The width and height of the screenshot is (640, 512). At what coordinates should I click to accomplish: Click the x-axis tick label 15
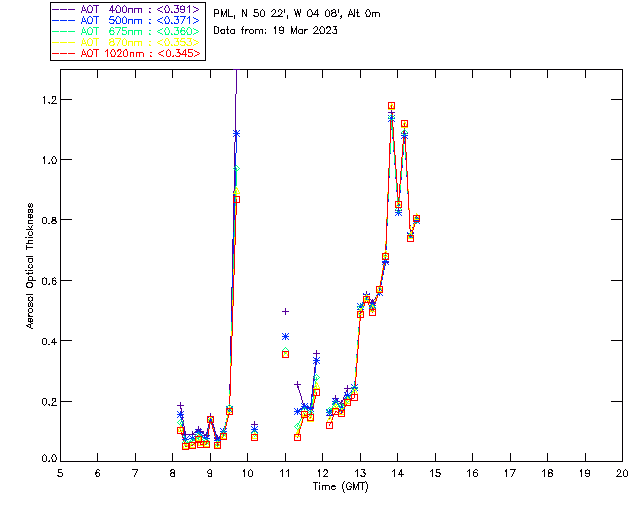[435, 473]
